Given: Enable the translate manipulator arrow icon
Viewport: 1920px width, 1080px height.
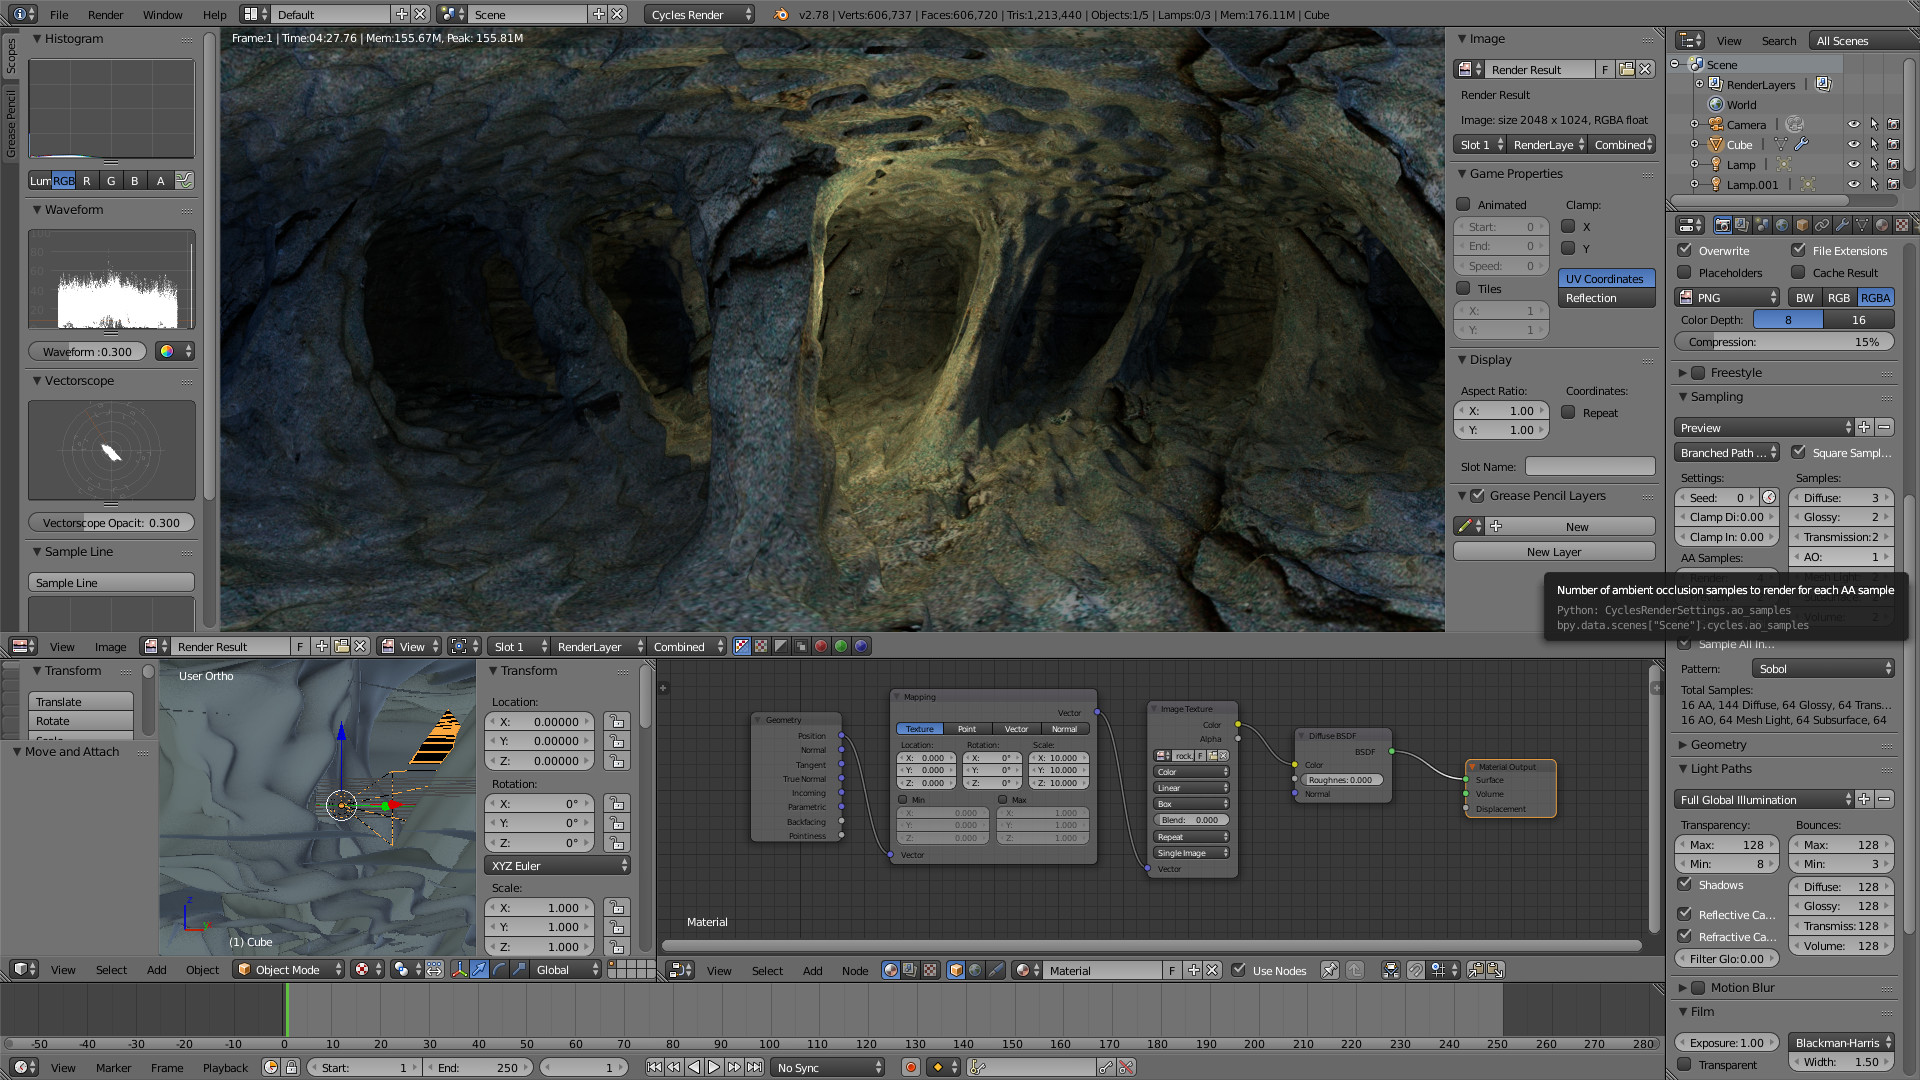Looking at the screenshot, I should (x=479, y=969).
